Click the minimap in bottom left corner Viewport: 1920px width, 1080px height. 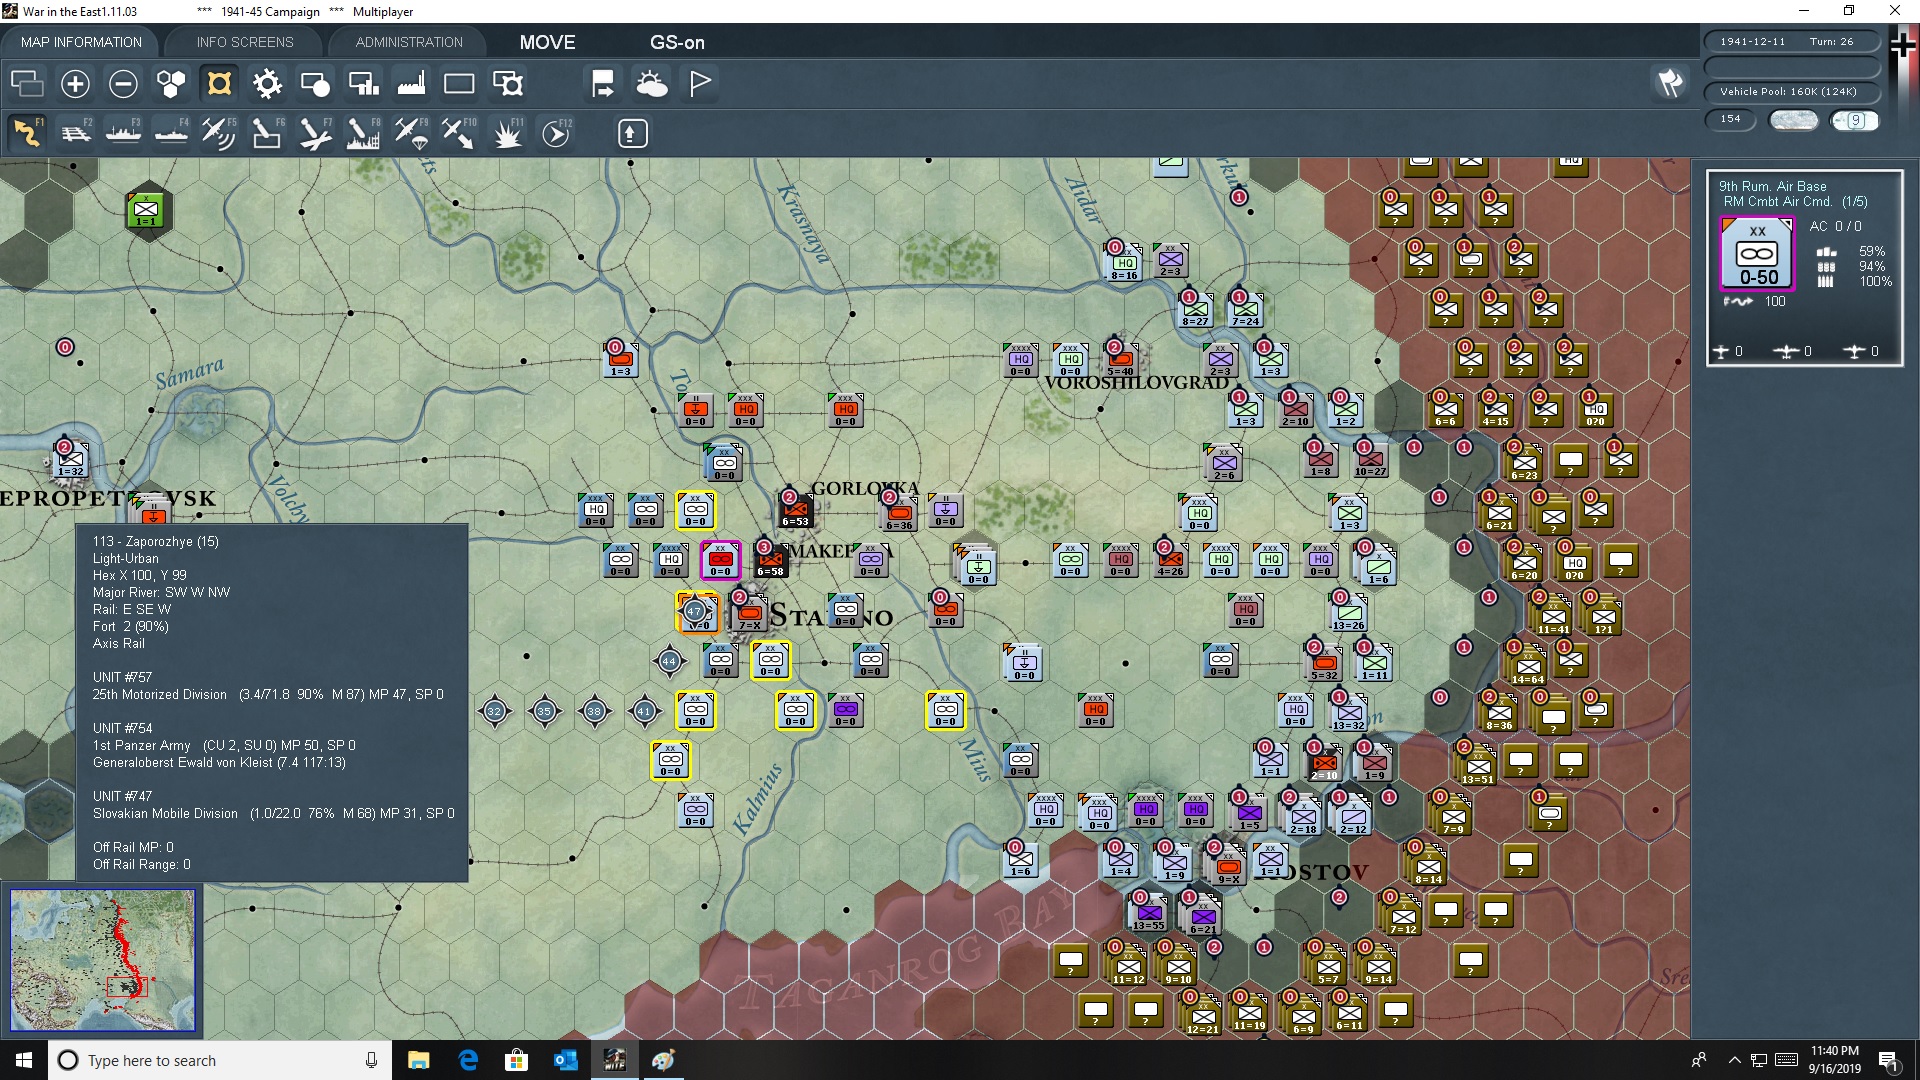[103, 960]
